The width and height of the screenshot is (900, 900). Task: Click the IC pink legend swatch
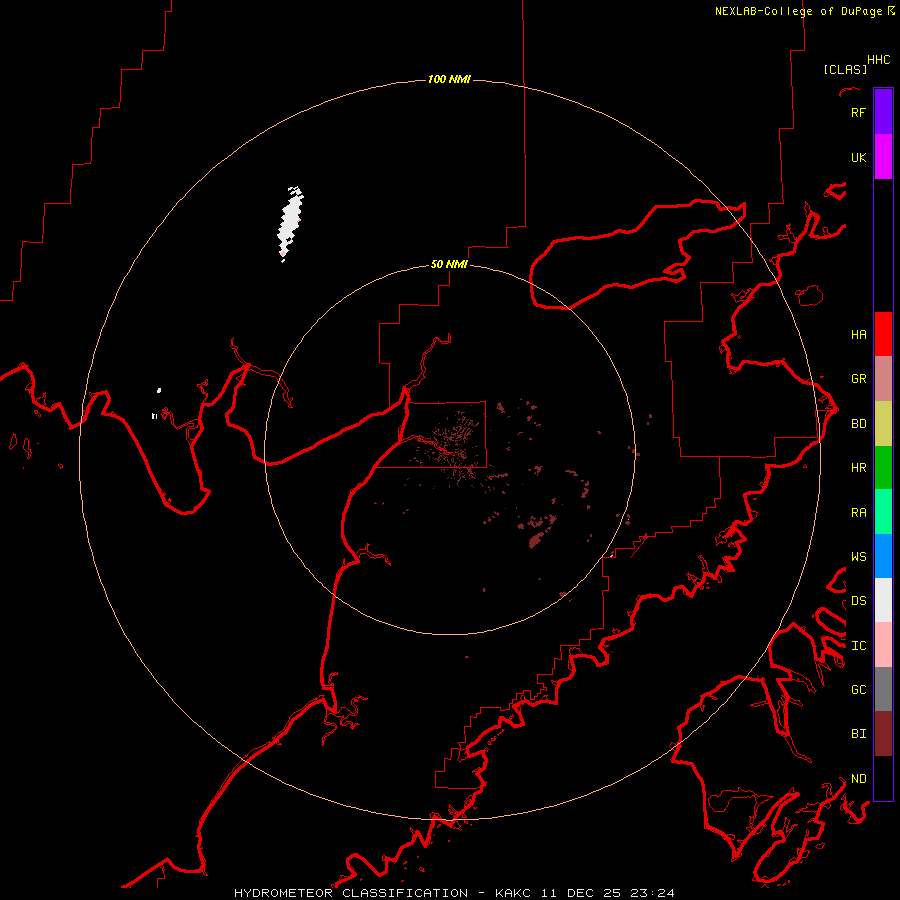pyautogui.click(x=883, y=645)
